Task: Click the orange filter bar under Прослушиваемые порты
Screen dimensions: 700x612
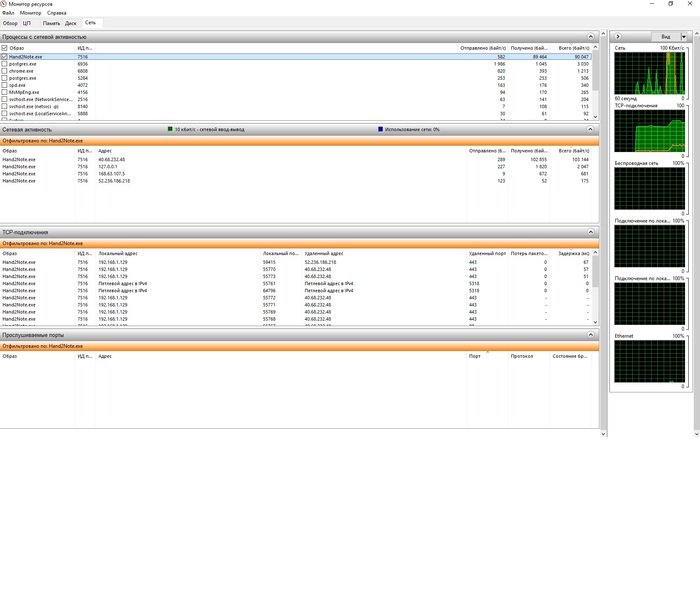Action: (x=299, y=346)
